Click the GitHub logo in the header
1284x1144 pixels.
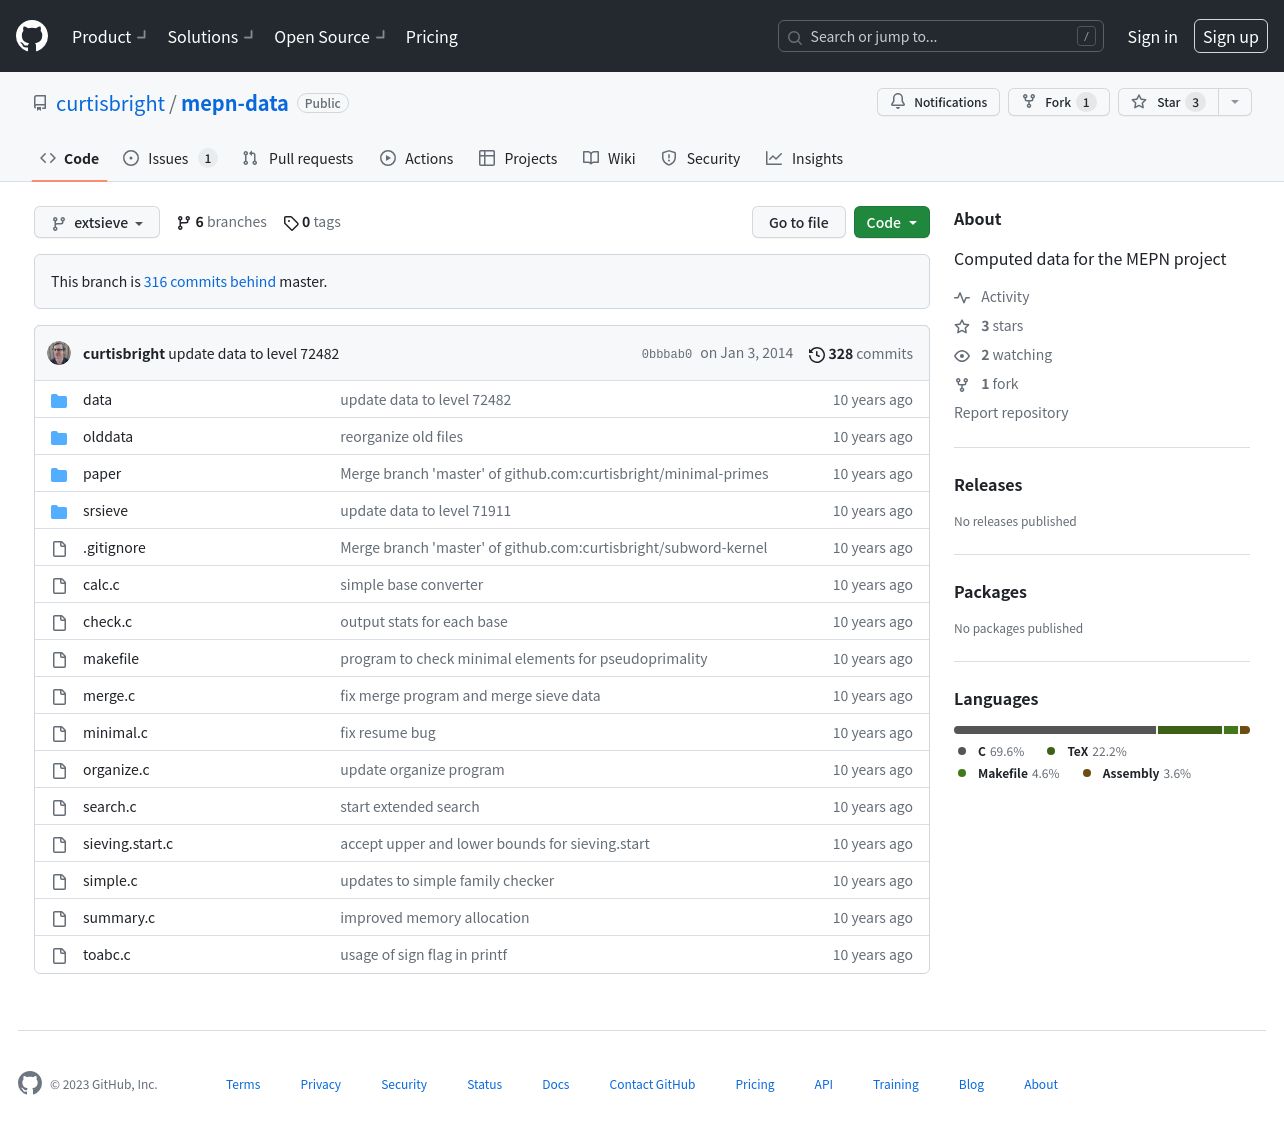coord(32,36)
